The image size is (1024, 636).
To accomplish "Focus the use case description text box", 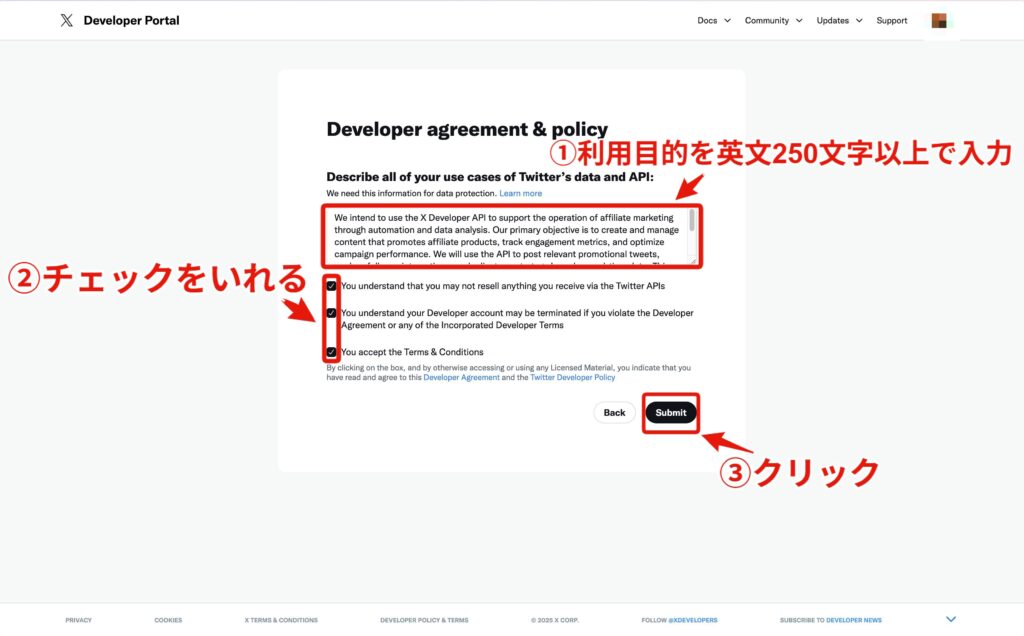I will click(505, 236).
